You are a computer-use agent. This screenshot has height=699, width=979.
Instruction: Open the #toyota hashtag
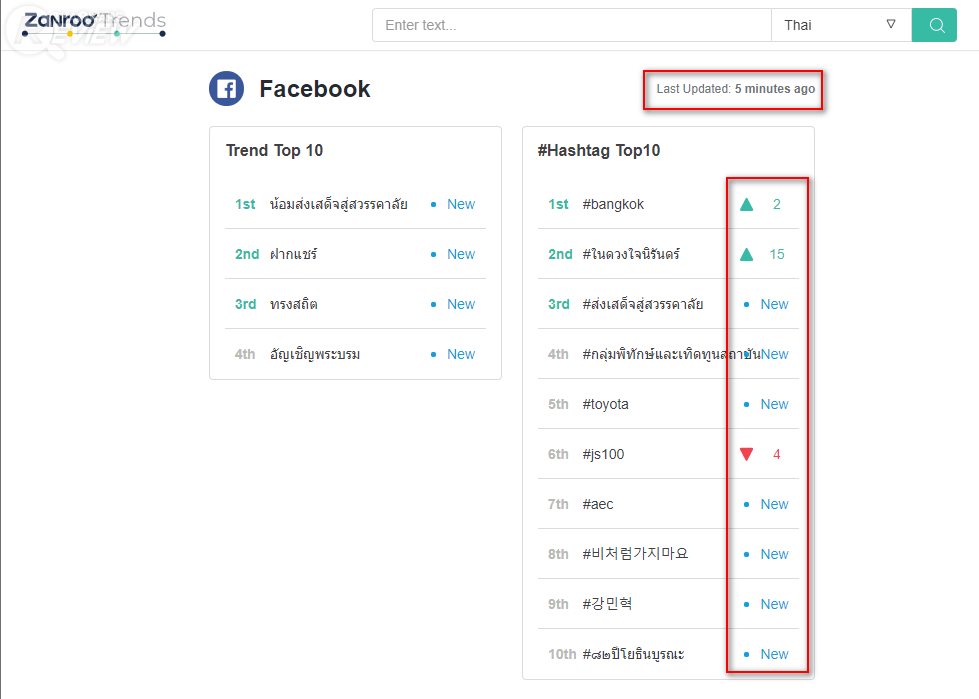pyautogui.click(x=606, y=405)
